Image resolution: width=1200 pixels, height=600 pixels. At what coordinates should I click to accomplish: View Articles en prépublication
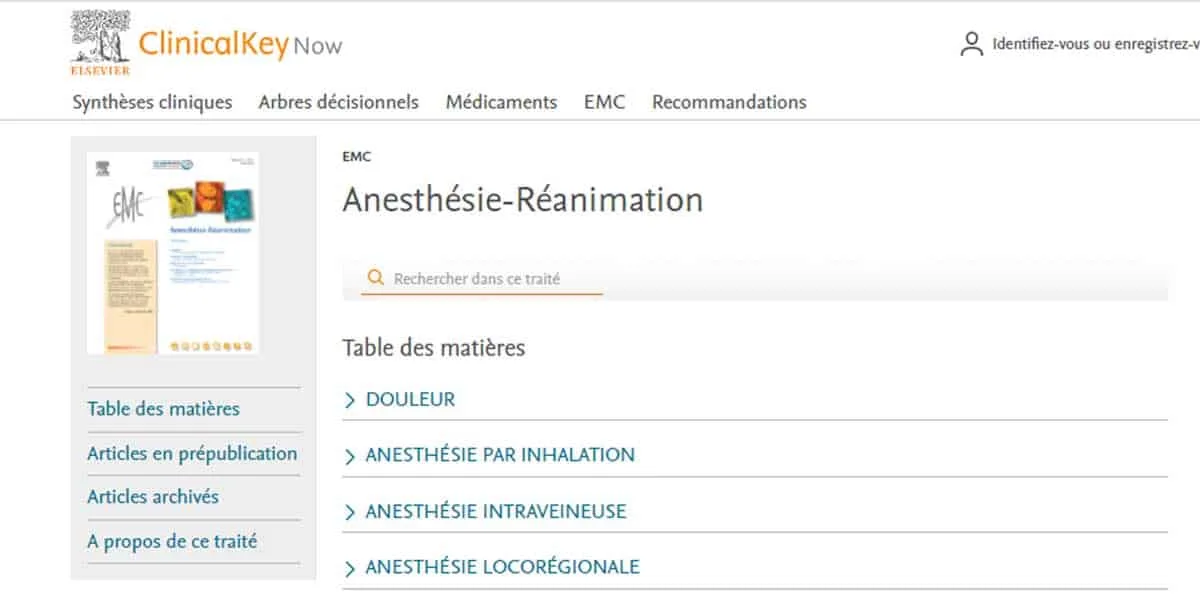192,453
